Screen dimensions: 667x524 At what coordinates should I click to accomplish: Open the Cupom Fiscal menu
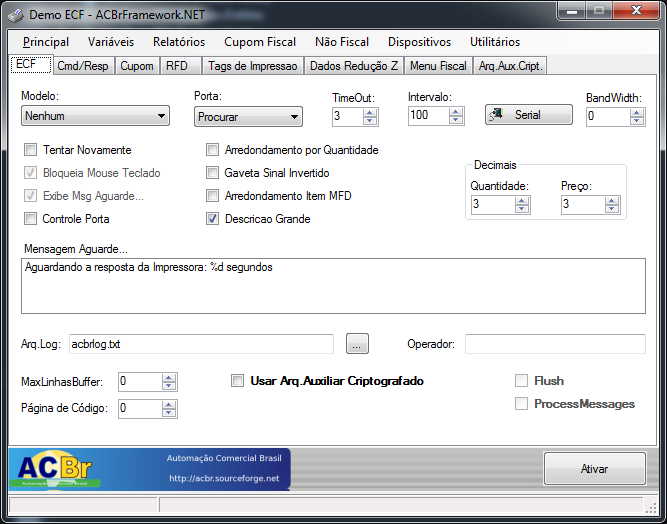(x=260, y=42)
